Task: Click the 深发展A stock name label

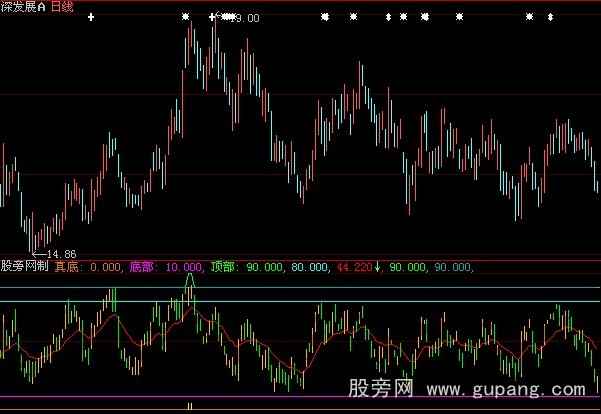Action: (21, 6)
